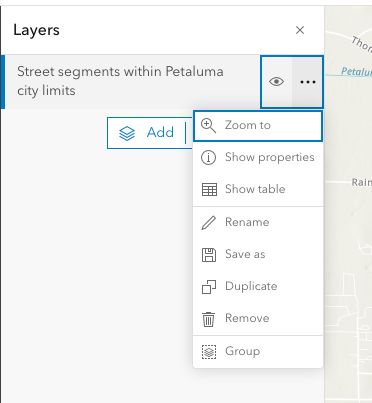Select Group in the layer menu
372x403 pixels.
point(258,351)
